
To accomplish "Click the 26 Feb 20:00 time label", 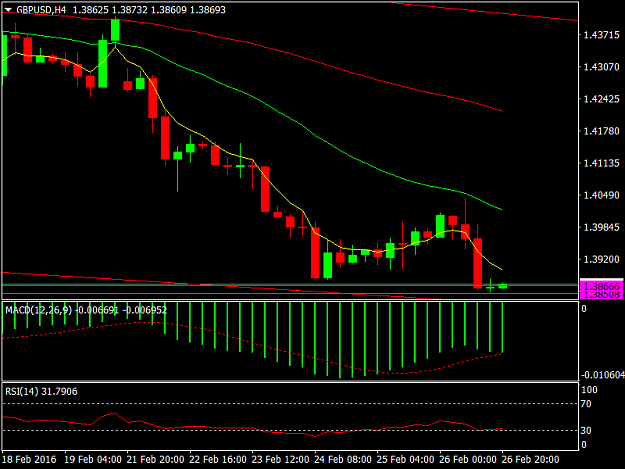I will 531,459.
